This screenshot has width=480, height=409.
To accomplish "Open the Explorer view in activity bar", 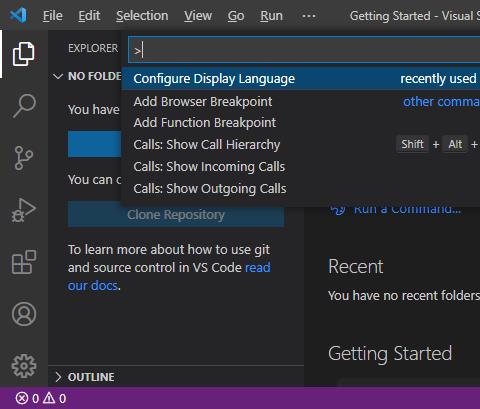I will point(24,53).
